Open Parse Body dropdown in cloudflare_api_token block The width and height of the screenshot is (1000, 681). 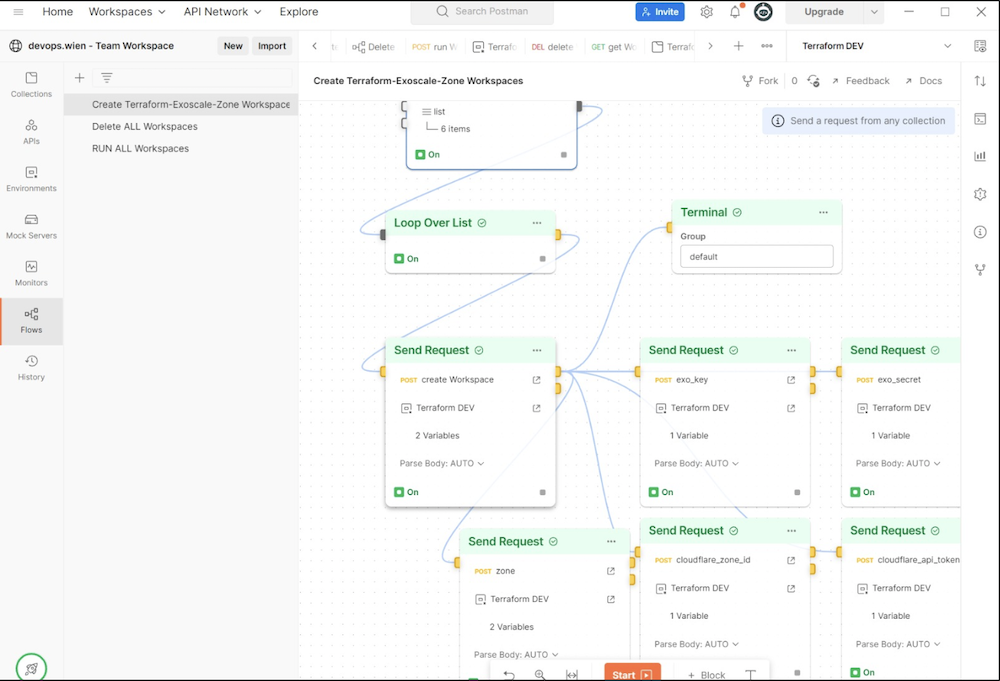pyautogui.click(x=897, y=644)
